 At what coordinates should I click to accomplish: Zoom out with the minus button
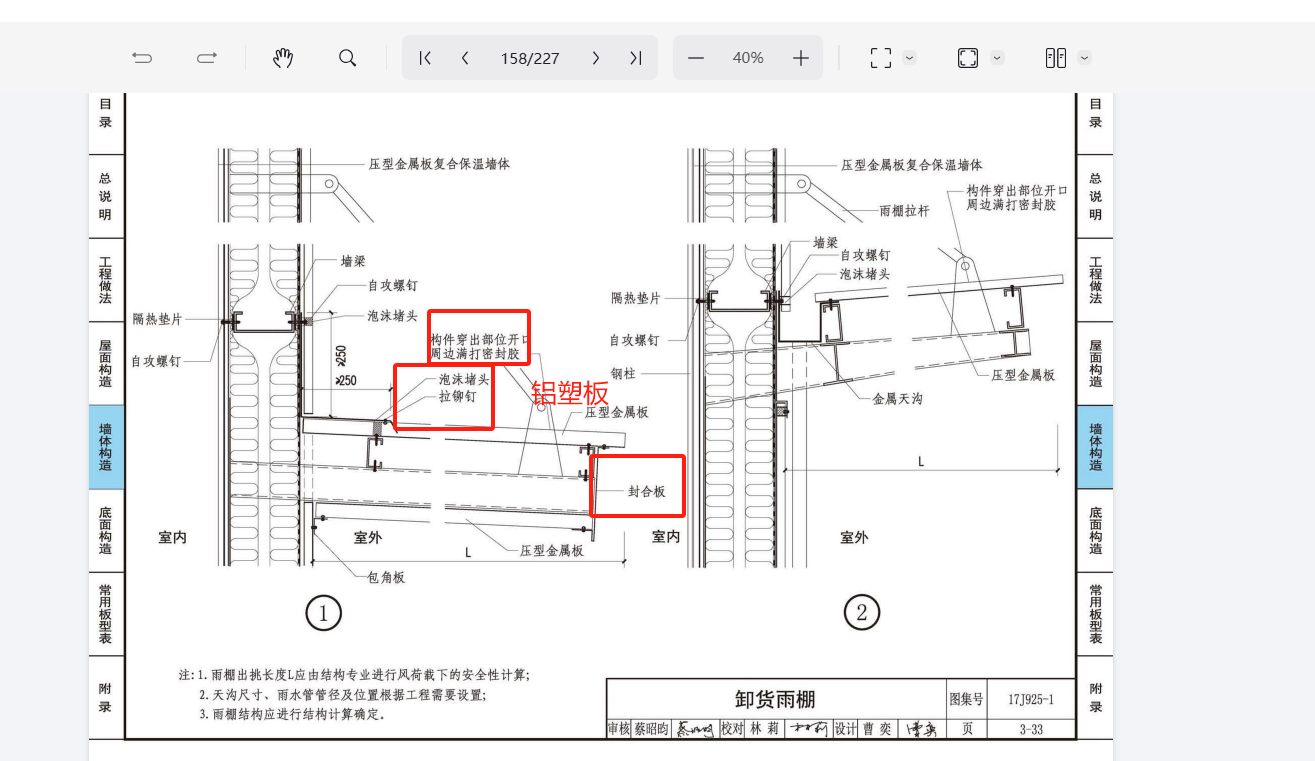tap(696, 58)
